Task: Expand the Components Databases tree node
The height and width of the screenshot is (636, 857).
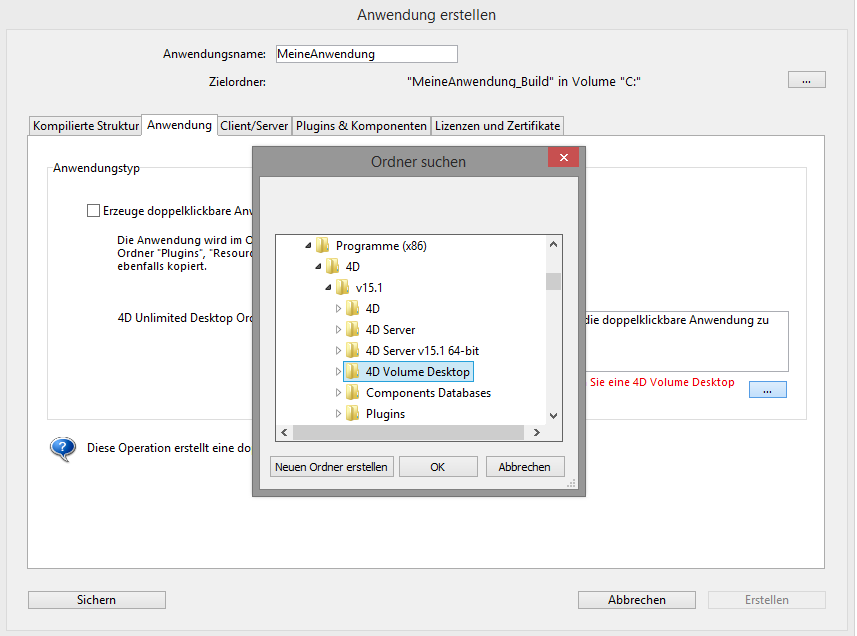Action: (x=338, y=393)
